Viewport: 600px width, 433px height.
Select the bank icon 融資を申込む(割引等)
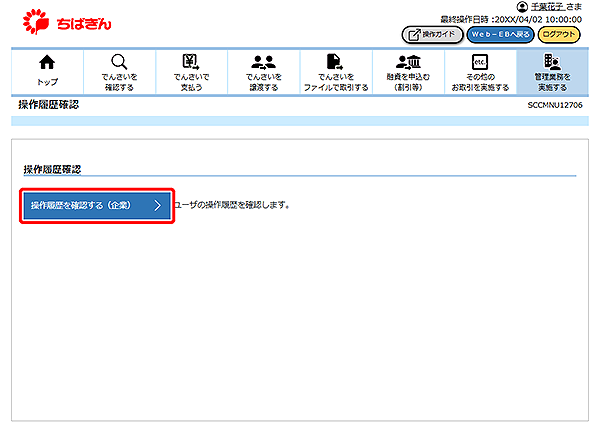(407, 63)
